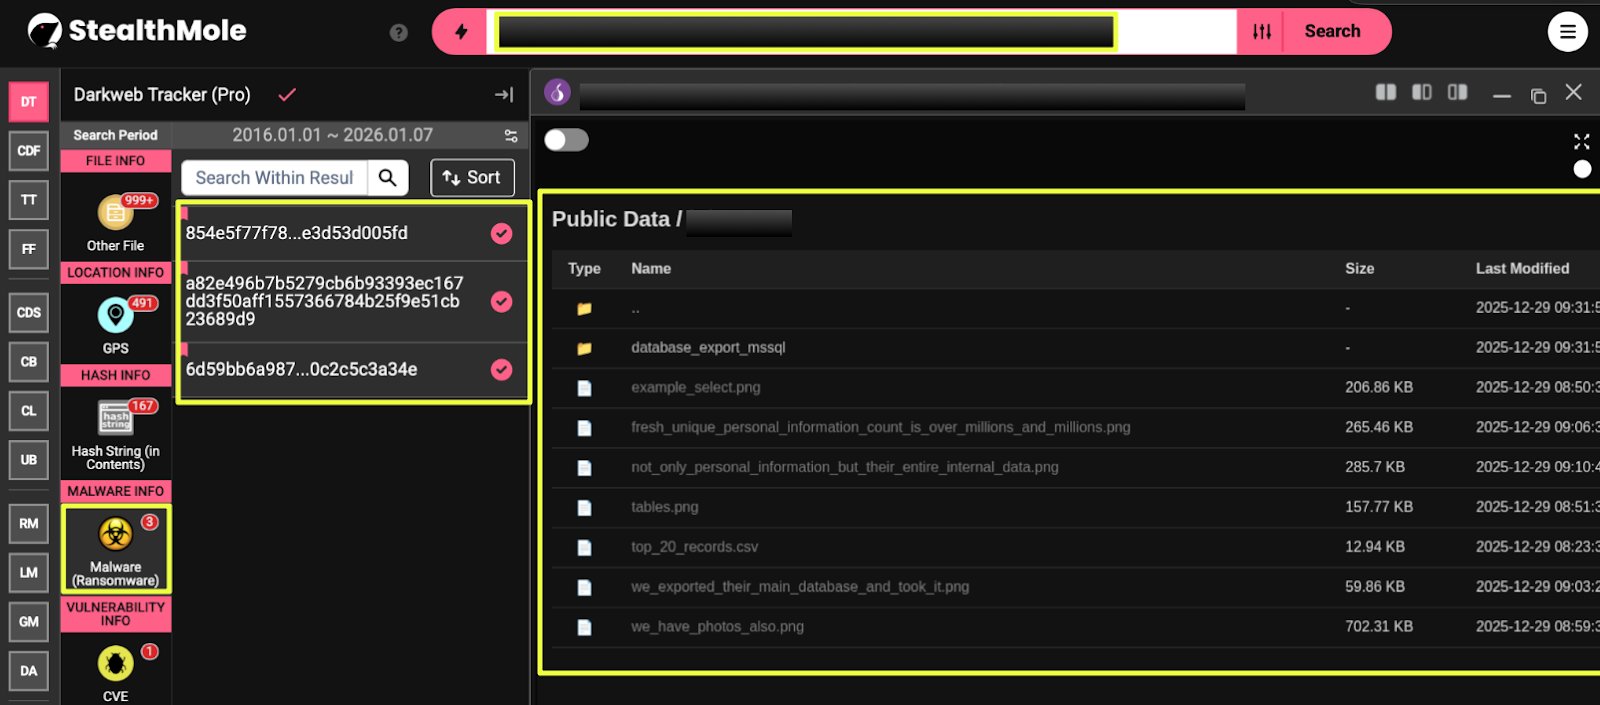Open the database_export_mssql folder
Viewport: 1600px width, 705px height.
(708, 348)
